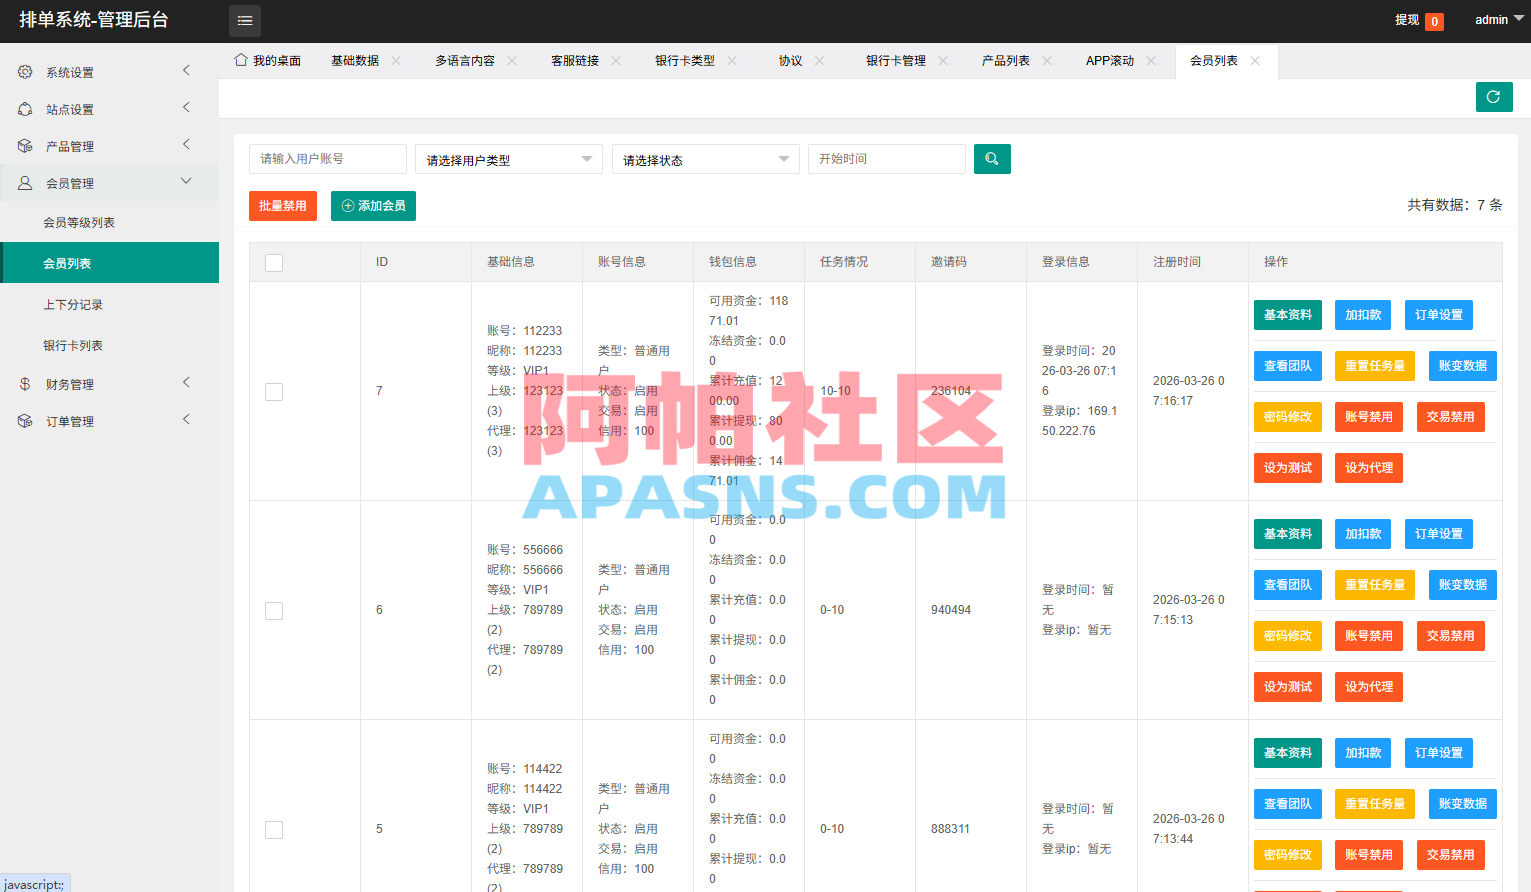The height and width of the screenshot is (892, 1531).
Task: Open the 请选择状态 dropdown
Action: [706, 159]
